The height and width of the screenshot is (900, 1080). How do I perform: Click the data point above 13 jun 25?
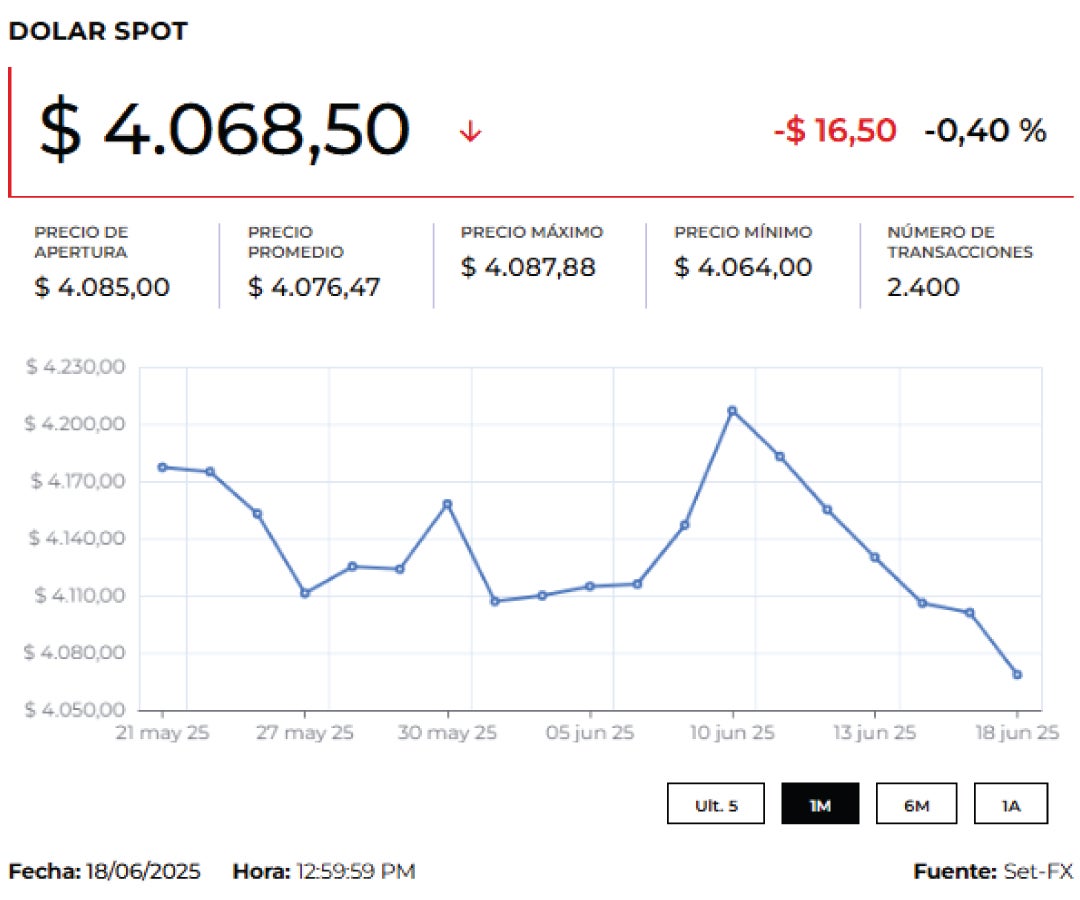[x=875, y=557]
